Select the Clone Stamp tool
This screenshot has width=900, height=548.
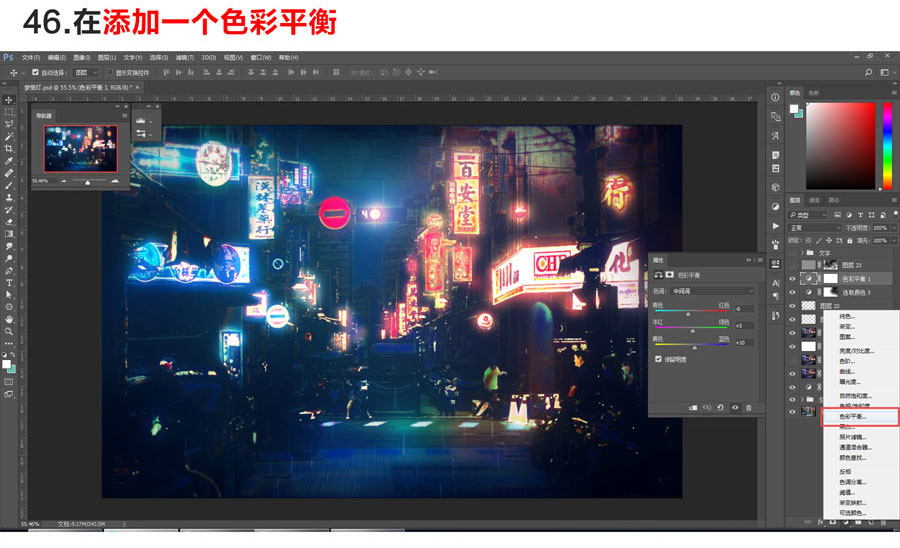click(9, 197)
